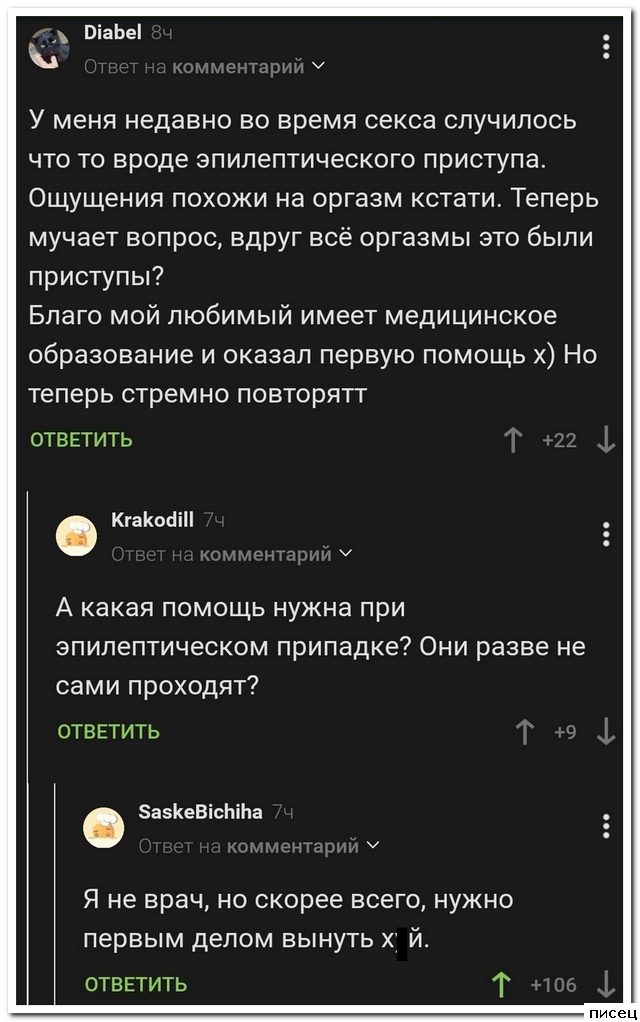Screen dimensions: 640x1022
Task: Click SaskeBichiha's avatar image
Action: click(104, 828)
